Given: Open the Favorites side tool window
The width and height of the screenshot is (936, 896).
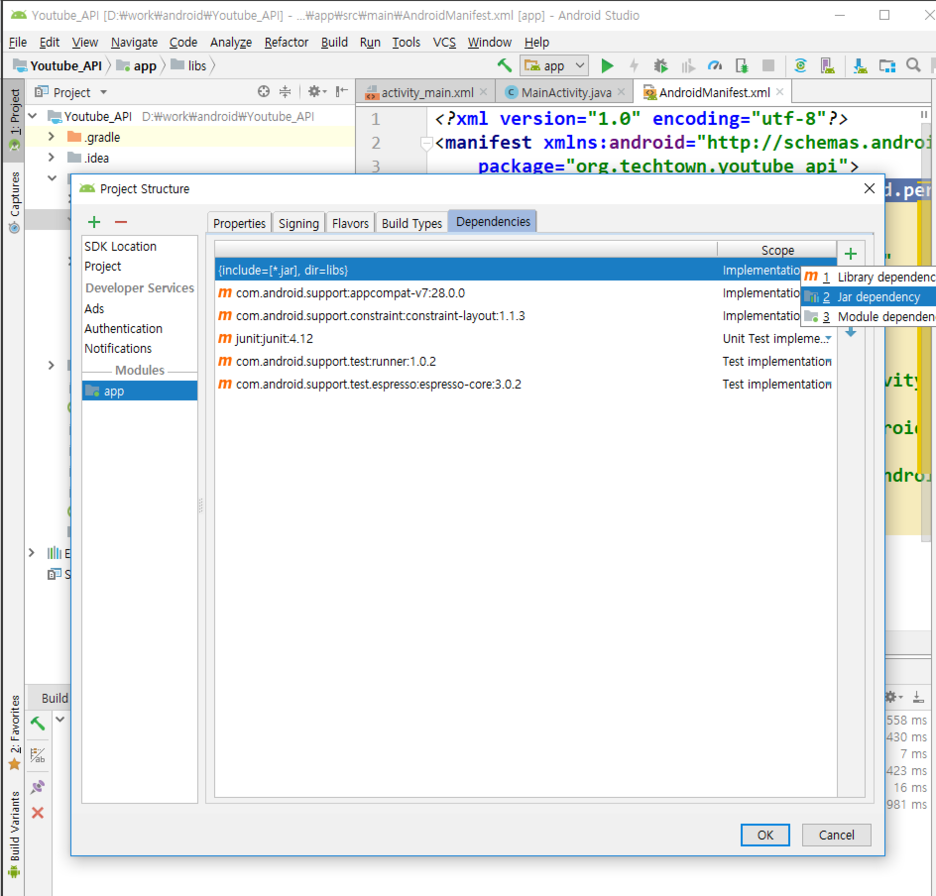Looking at the screenshot, I should tap(14, 731).
